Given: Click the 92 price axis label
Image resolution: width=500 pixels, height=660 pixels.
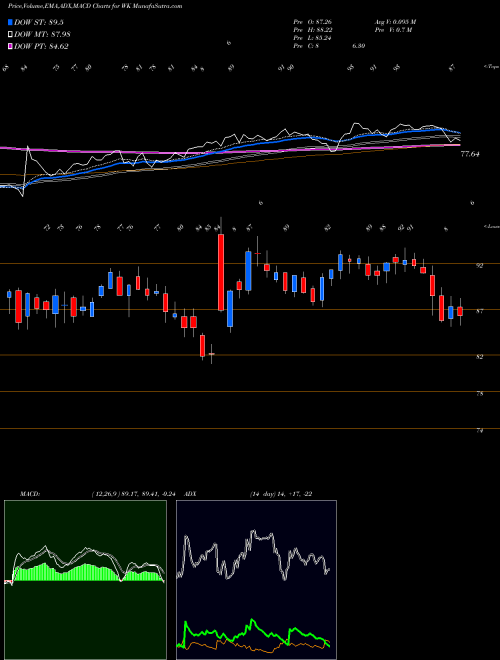Looking at the screenshot, I should 479,266.
